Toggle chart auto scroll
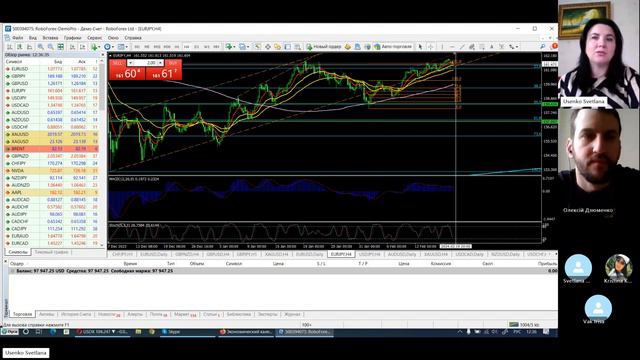The width and height of the screenshot is (640, 360). [x=72, y=47]
